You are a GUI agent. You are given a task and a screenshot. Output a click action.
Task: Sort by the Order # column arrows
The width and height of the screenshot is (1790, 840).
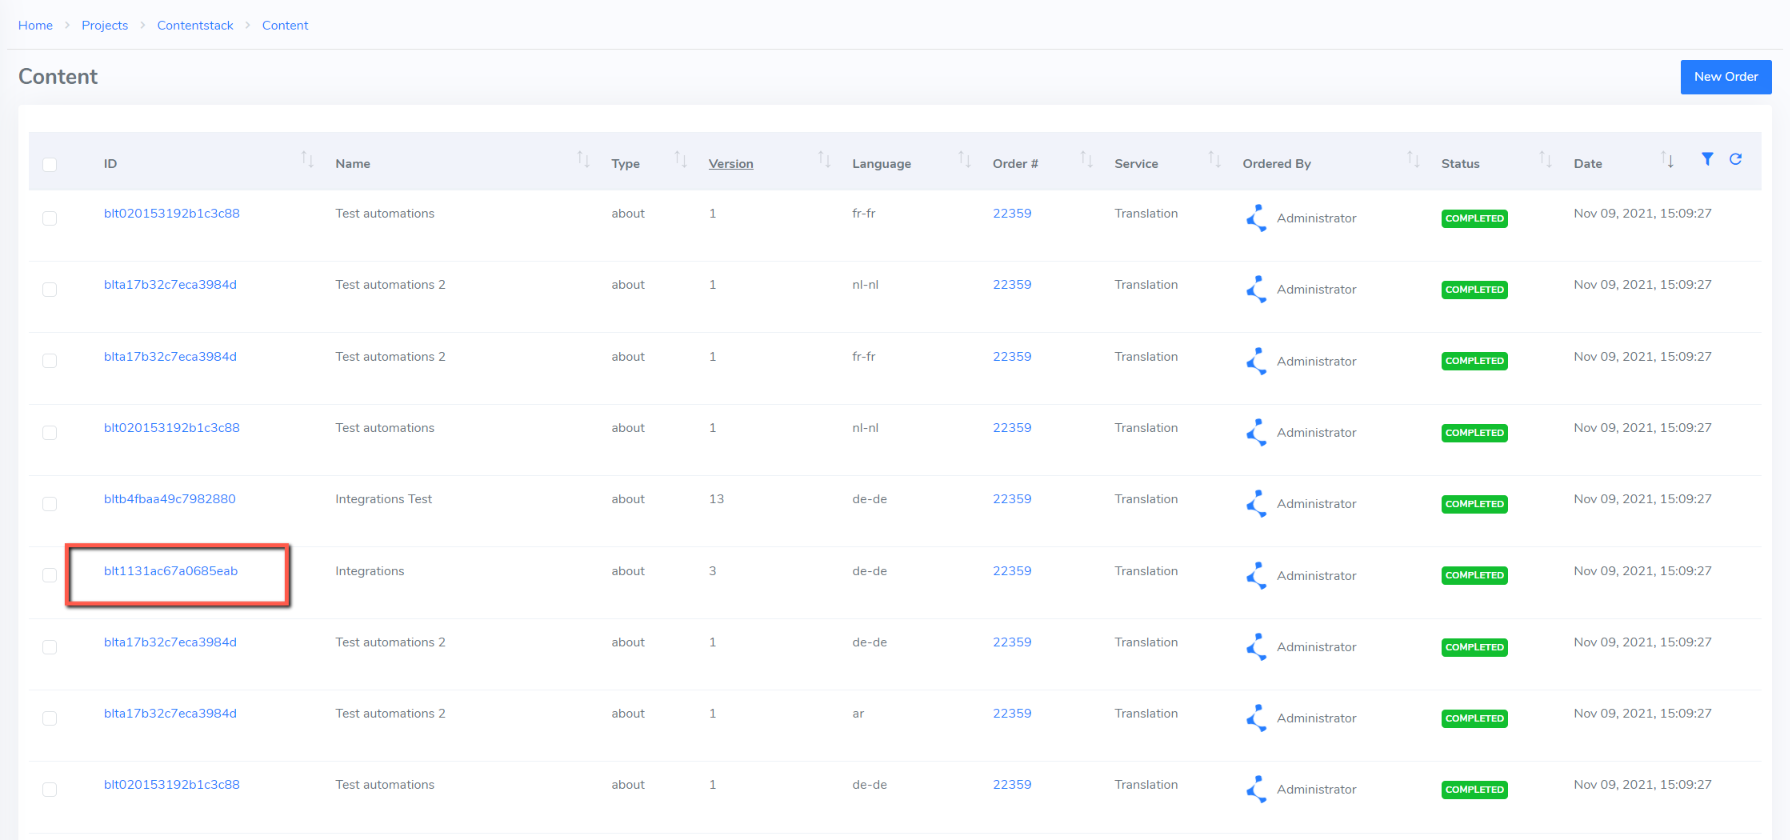coord(1086,159)
